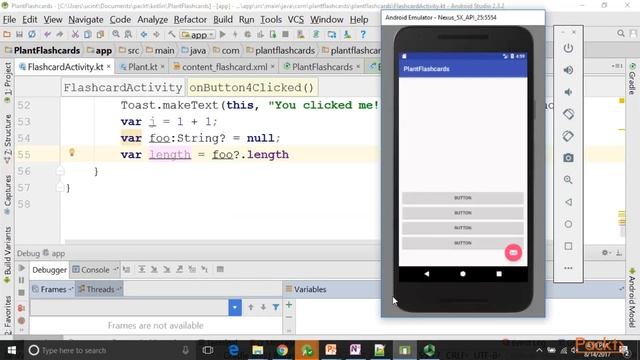Click previous frame up arrow

pos(251,307)
